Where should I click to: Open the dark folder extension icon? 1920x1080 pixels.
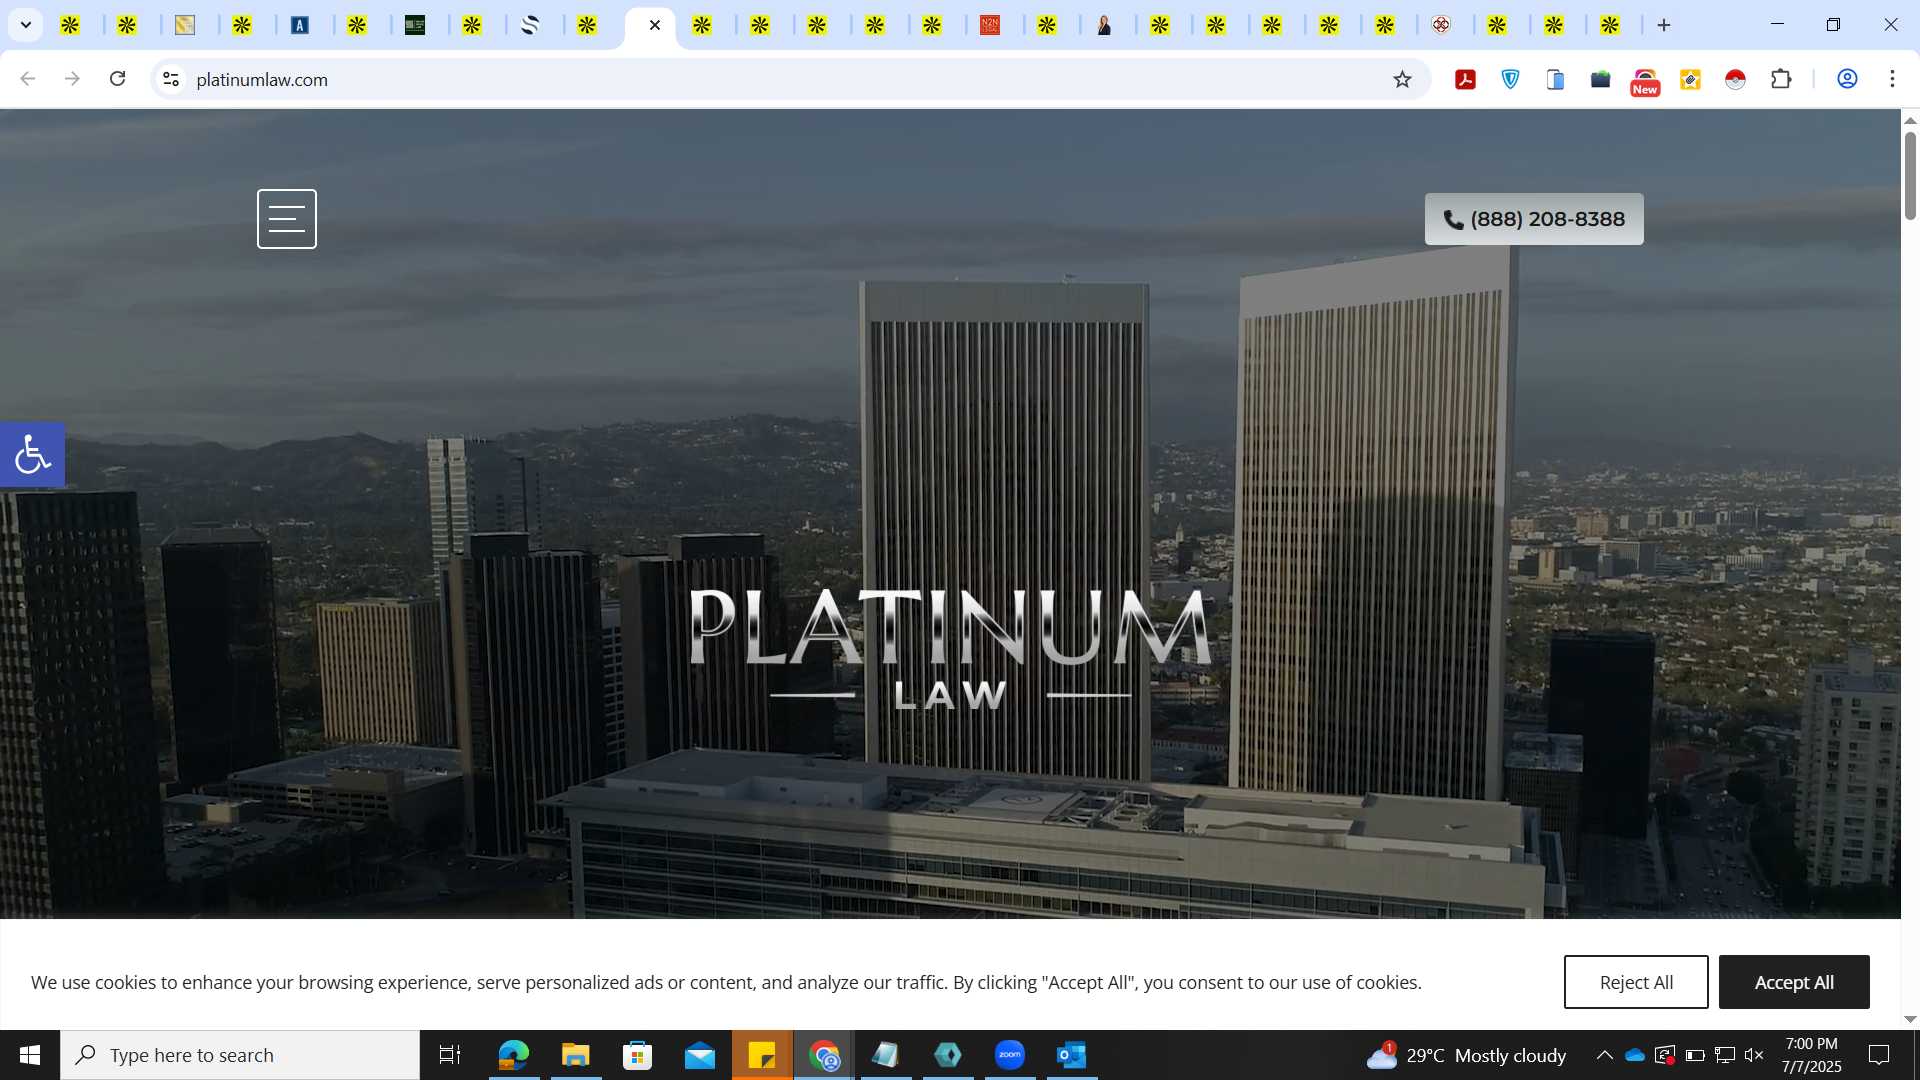[x=1600, y=79]
